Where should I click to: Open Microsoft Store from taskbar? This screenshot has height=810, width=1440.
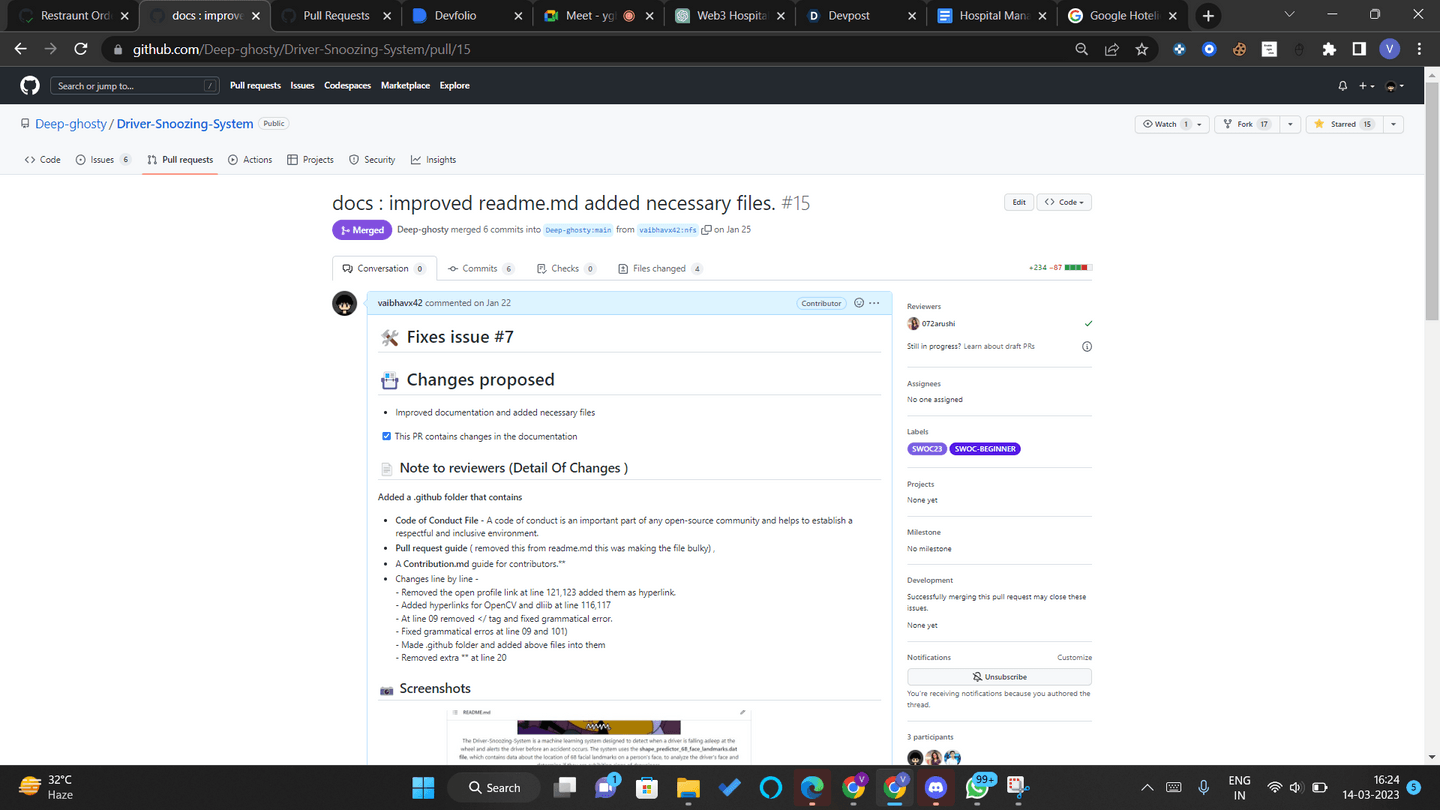click(x=647, y=788)
